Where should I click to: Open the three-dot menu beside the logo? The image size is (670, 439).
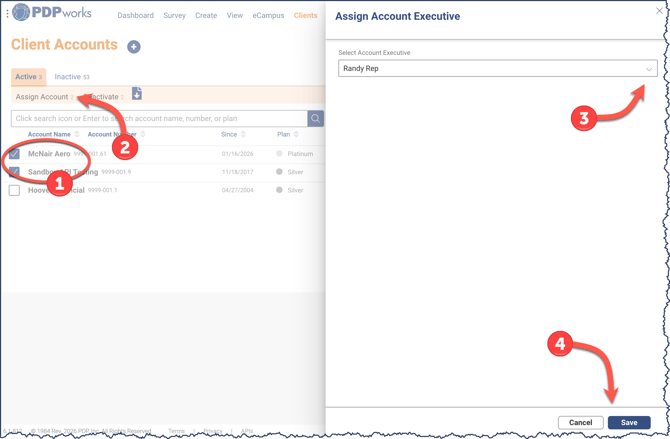[x=7, y=14]
